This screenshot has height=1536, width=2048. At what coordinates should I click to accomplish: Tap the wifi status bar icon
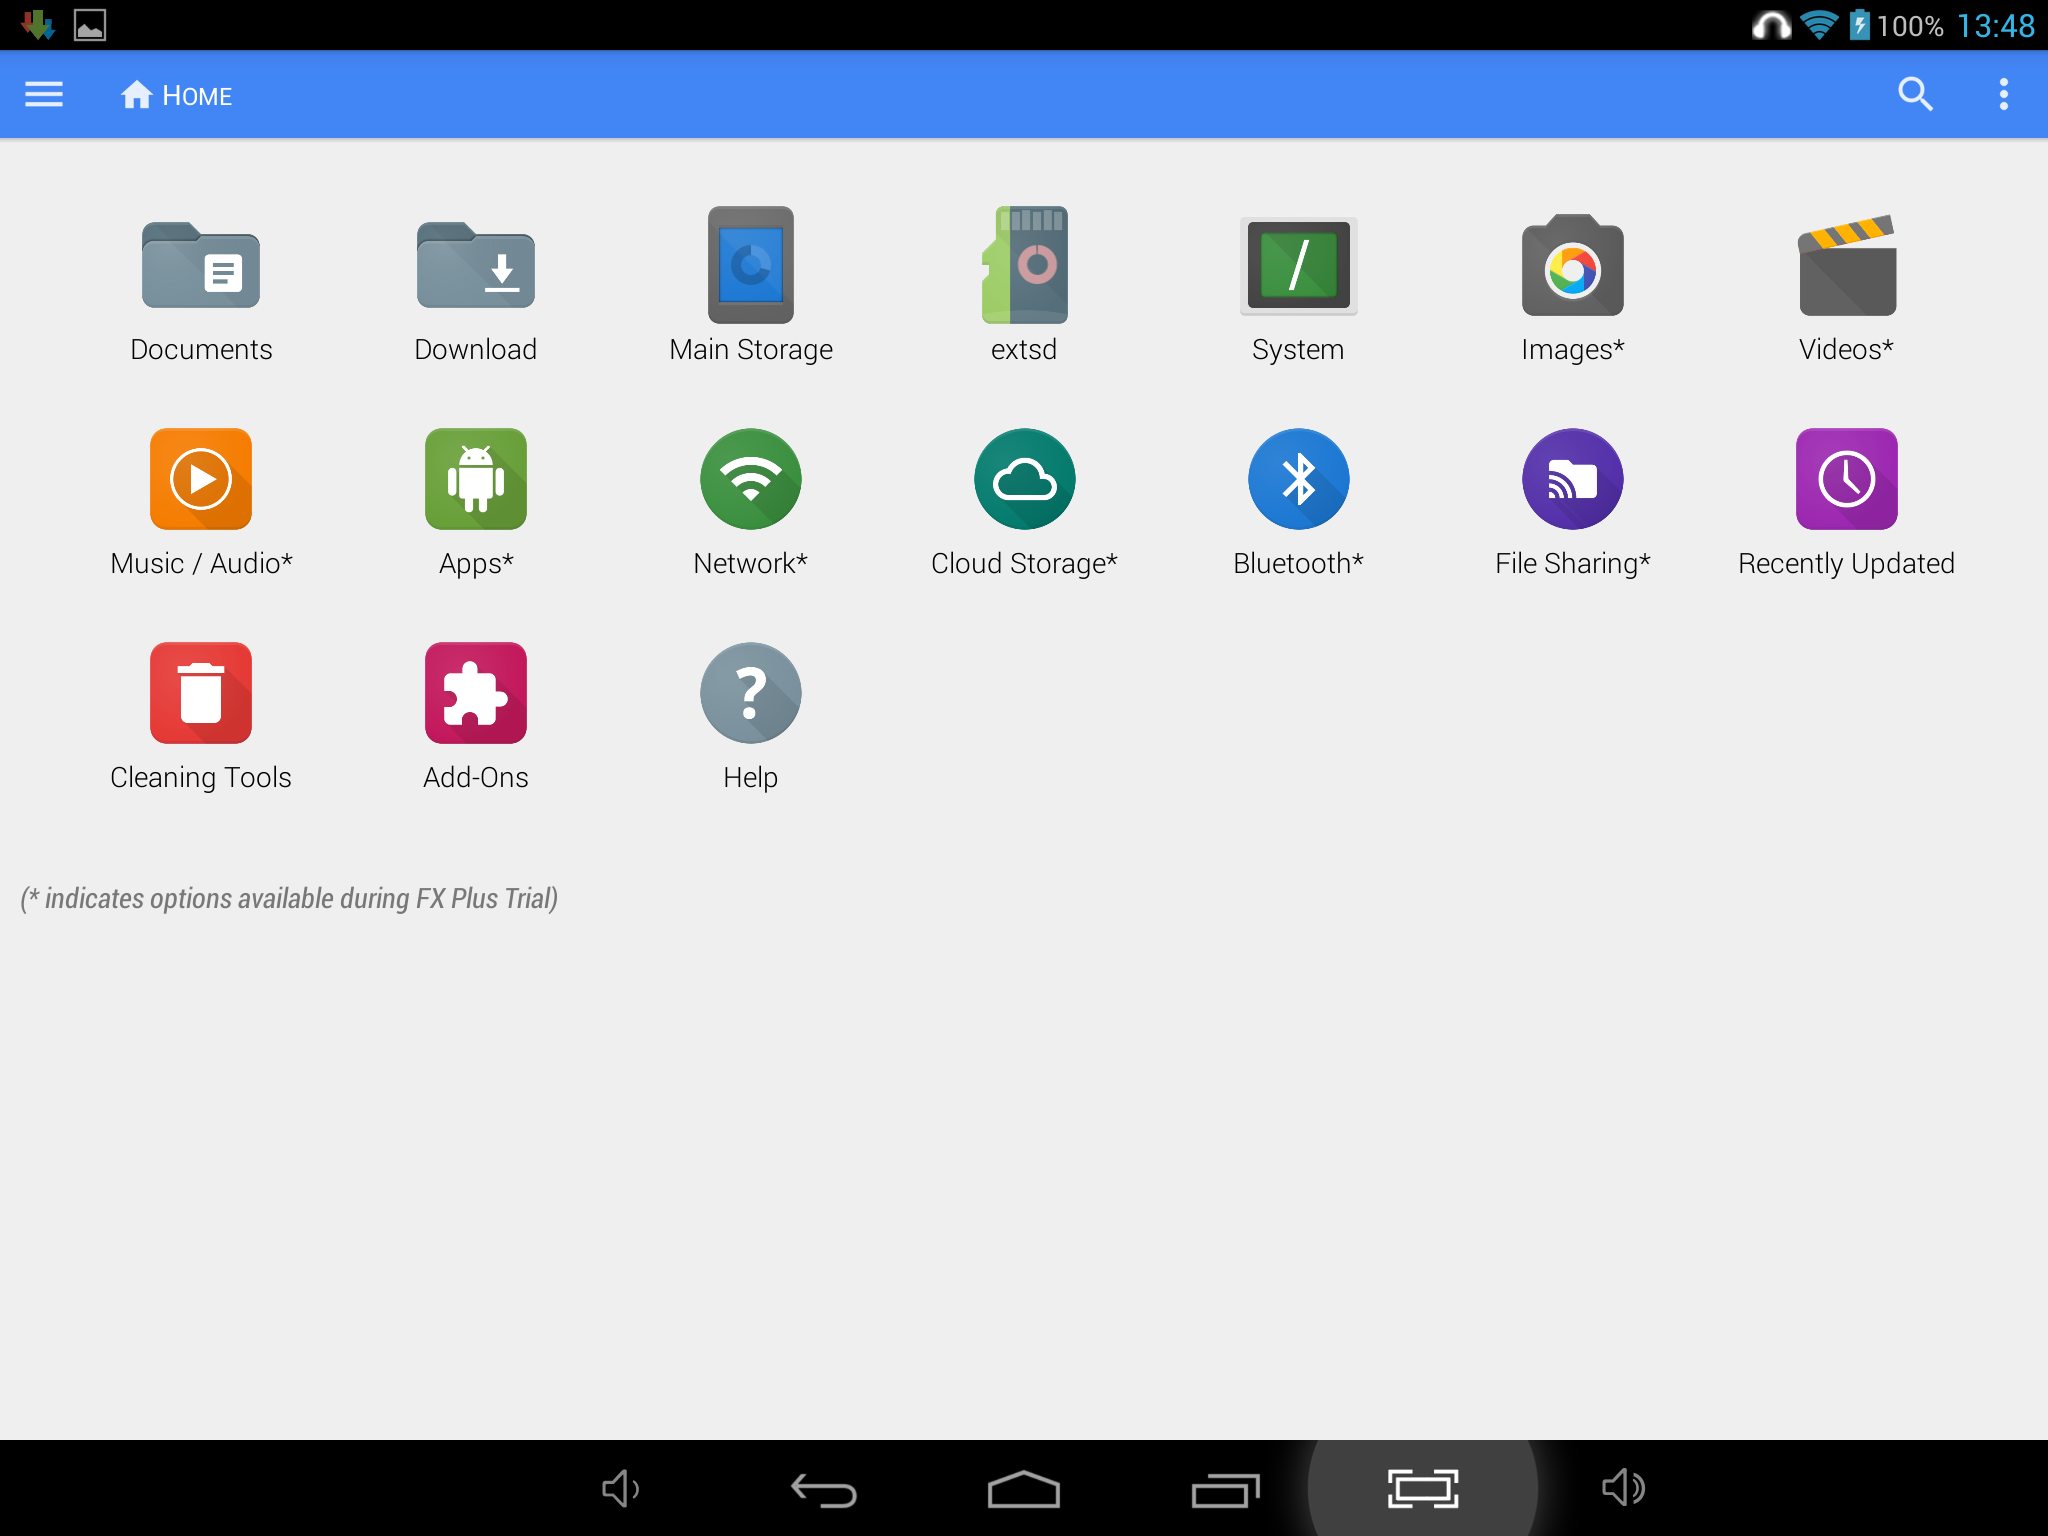click(1819, 25)
